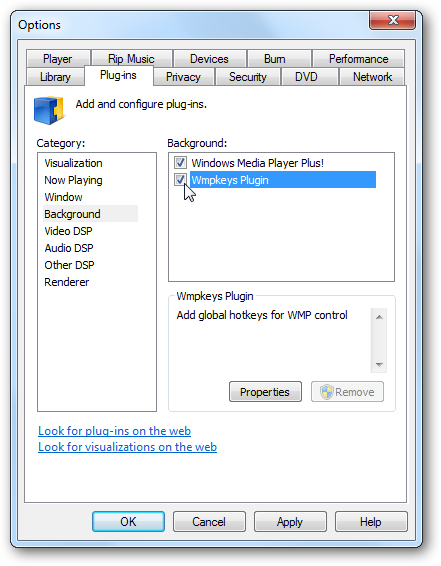Click the Apply button
Screen dimensions: 441x566
[290, 522]
